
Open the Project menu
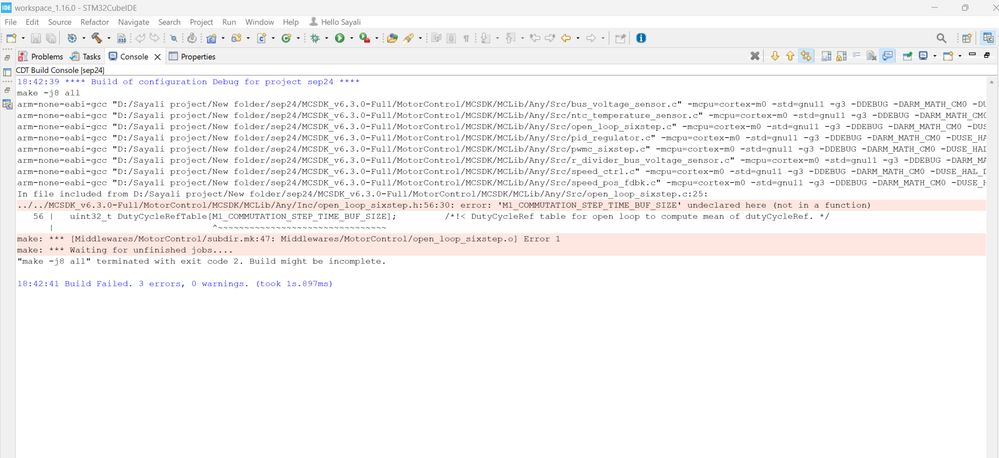[201, 22]
